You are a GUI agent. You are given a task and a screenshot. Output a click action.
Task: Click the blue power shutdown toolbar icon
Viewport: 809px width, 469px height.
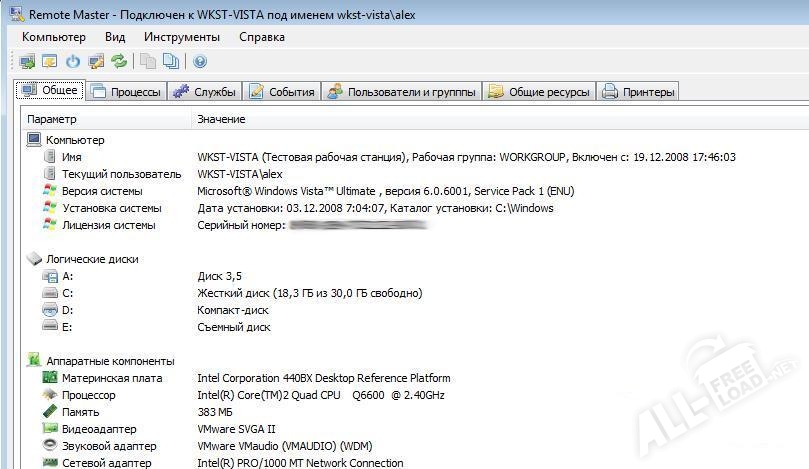point(72,62)
